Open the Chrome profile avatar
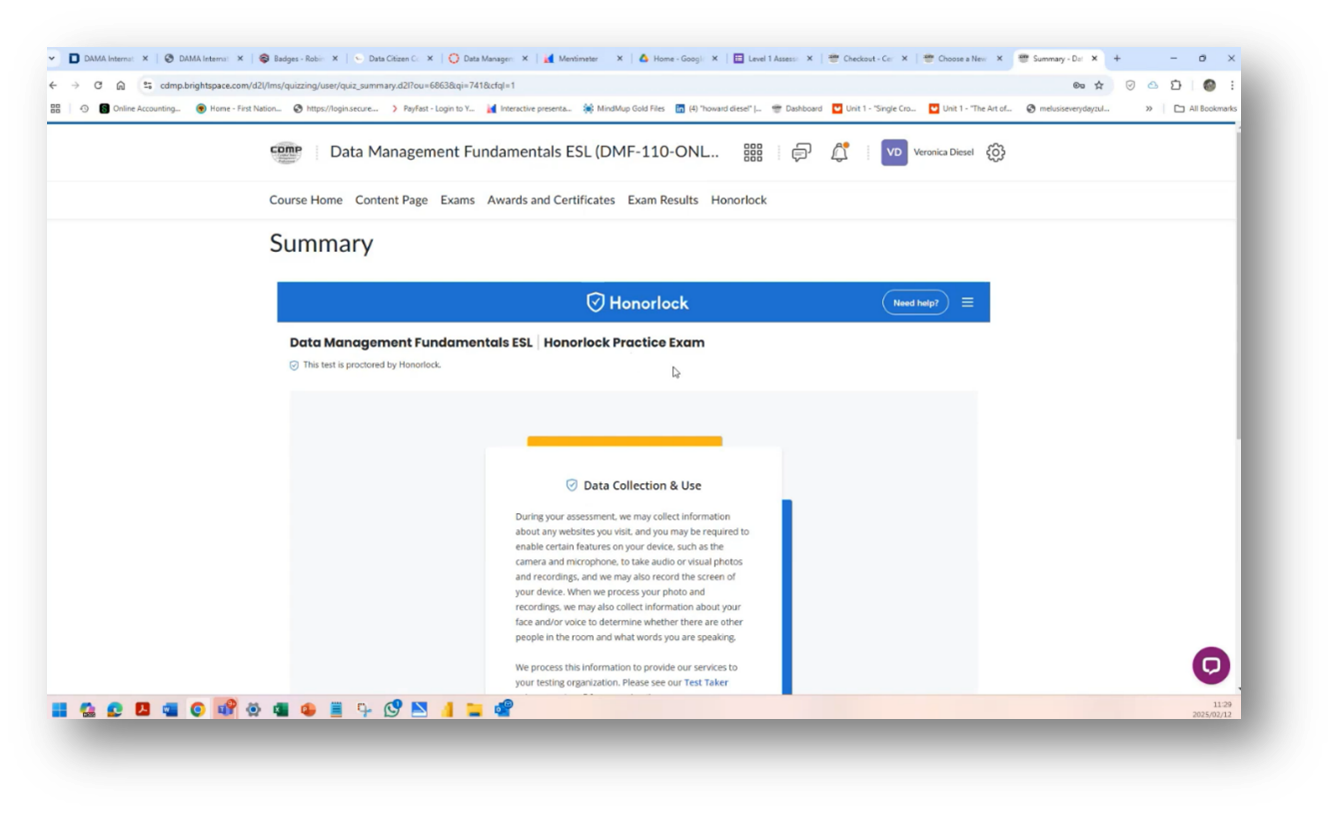This screenshot has width=1336, height=814. point(1209,86)
